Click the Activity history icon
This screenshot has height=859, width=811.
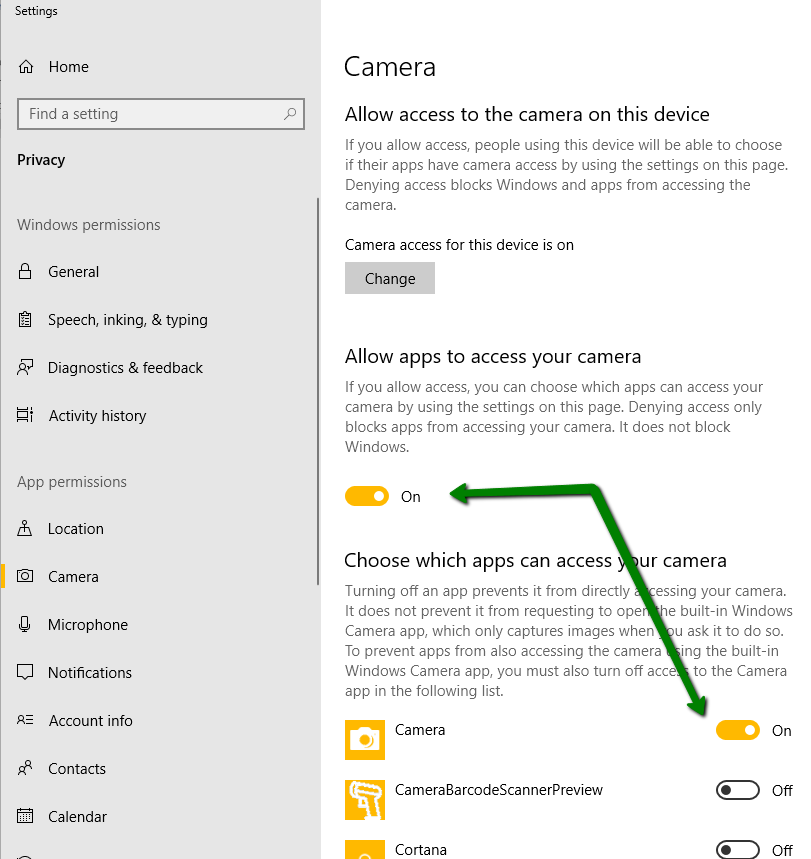[25, 415]
